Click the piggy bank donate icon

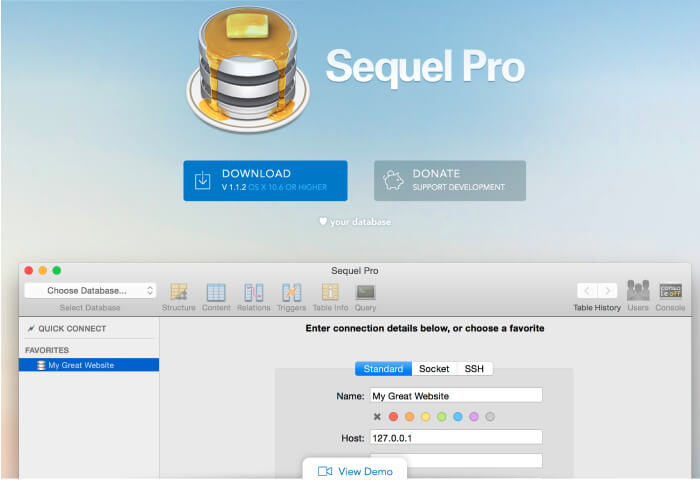(x=393, y=180)
